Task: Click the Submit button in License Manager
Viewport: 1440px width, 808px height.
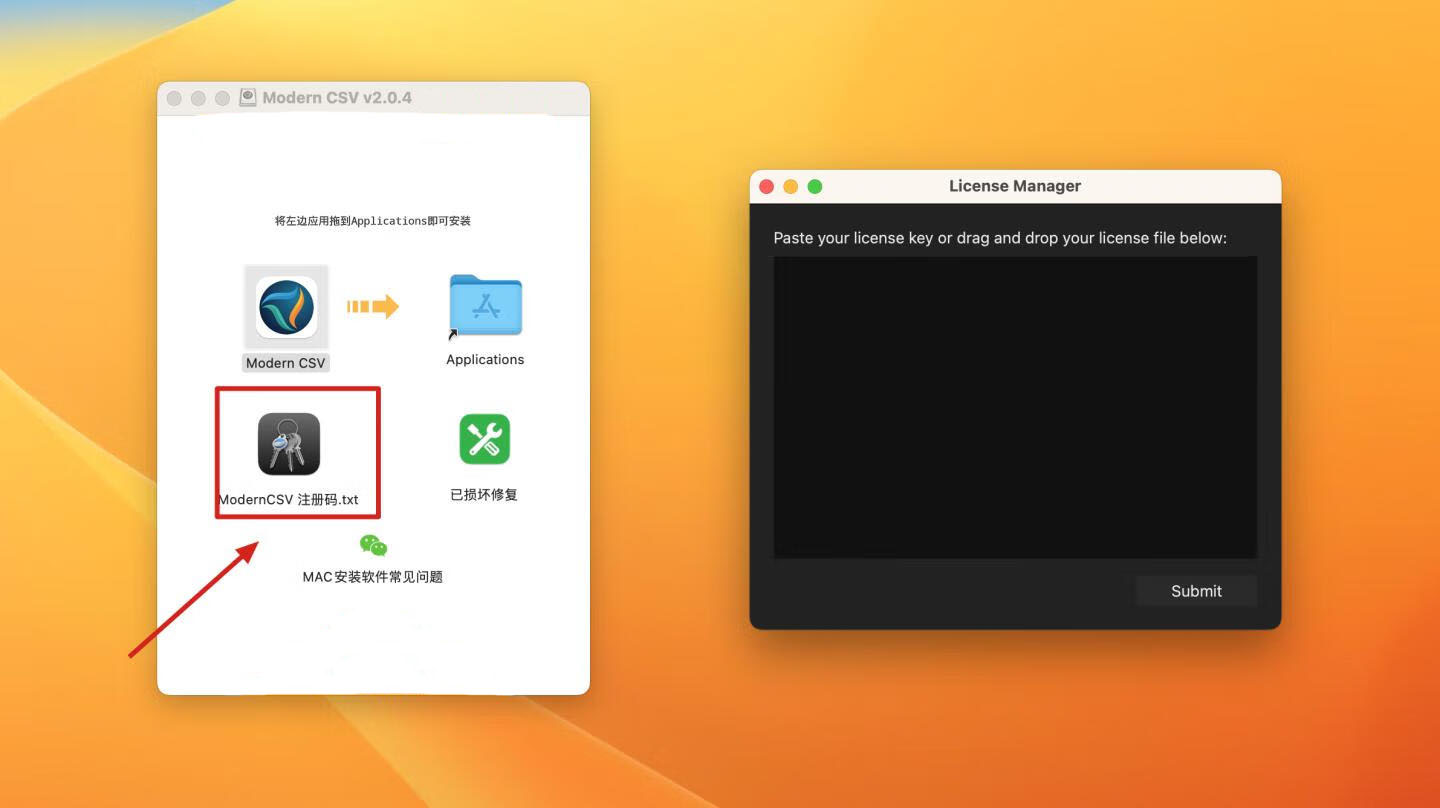Action: [x=1196, y=591]
